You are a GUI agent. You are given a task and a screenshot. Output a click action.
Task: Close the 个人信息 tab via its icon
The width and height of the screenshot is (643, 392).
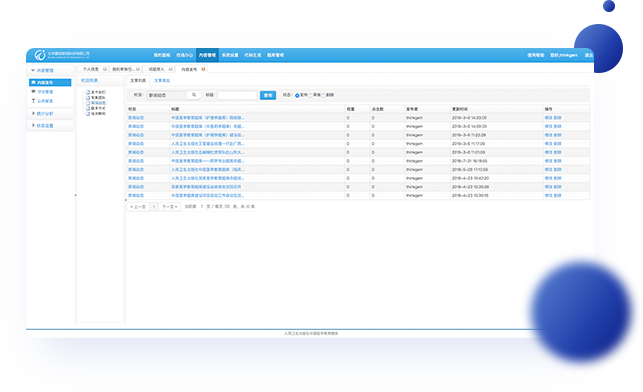[105, 69]
